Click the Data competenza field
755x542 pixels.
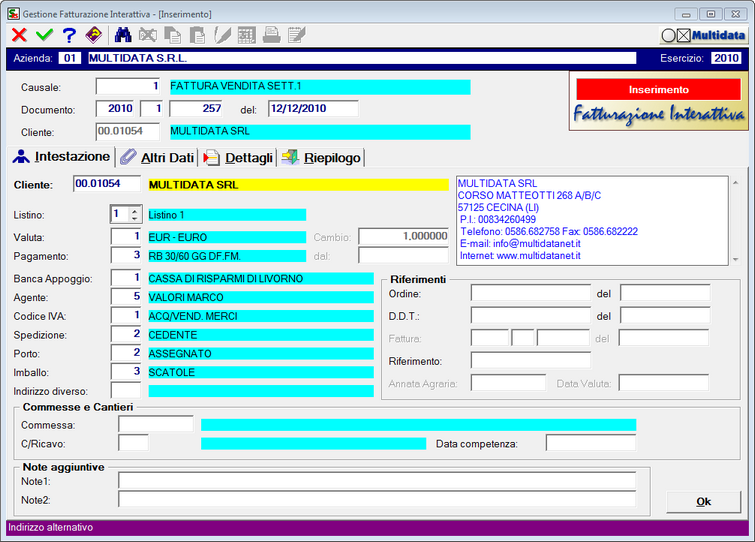click(591, 443)
